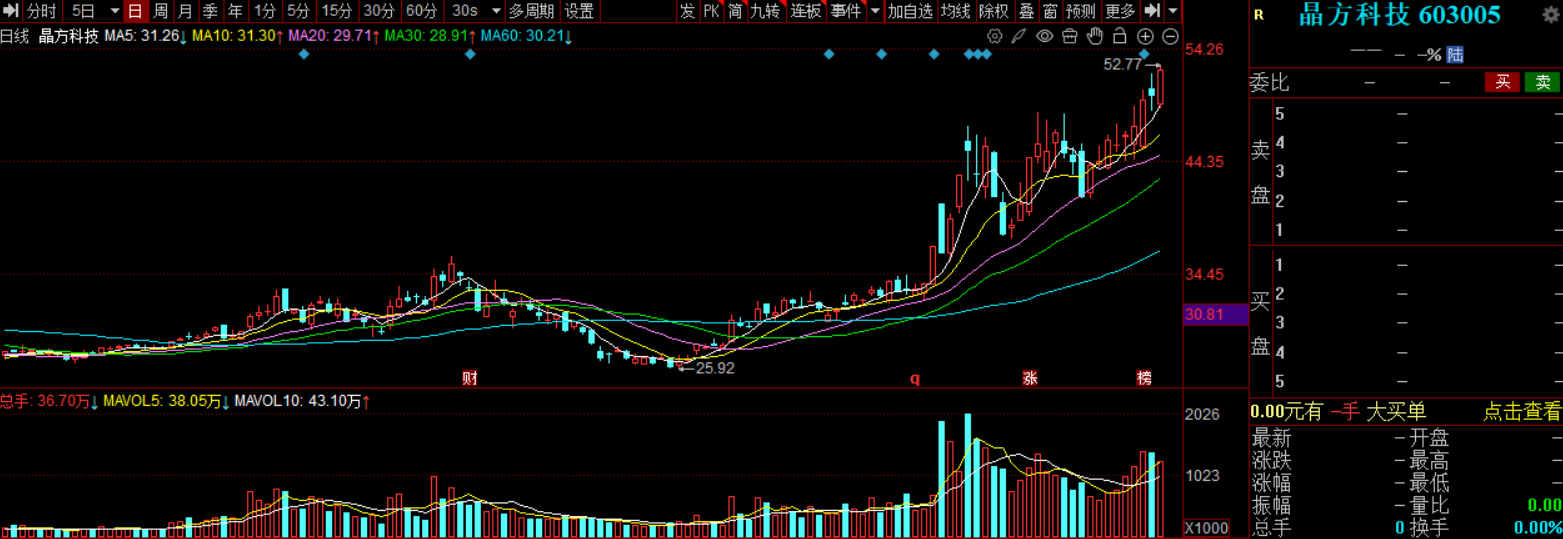Click the green 卖 sell button
Viewport: 1563px width, 539px height.
pos(1543,82)
